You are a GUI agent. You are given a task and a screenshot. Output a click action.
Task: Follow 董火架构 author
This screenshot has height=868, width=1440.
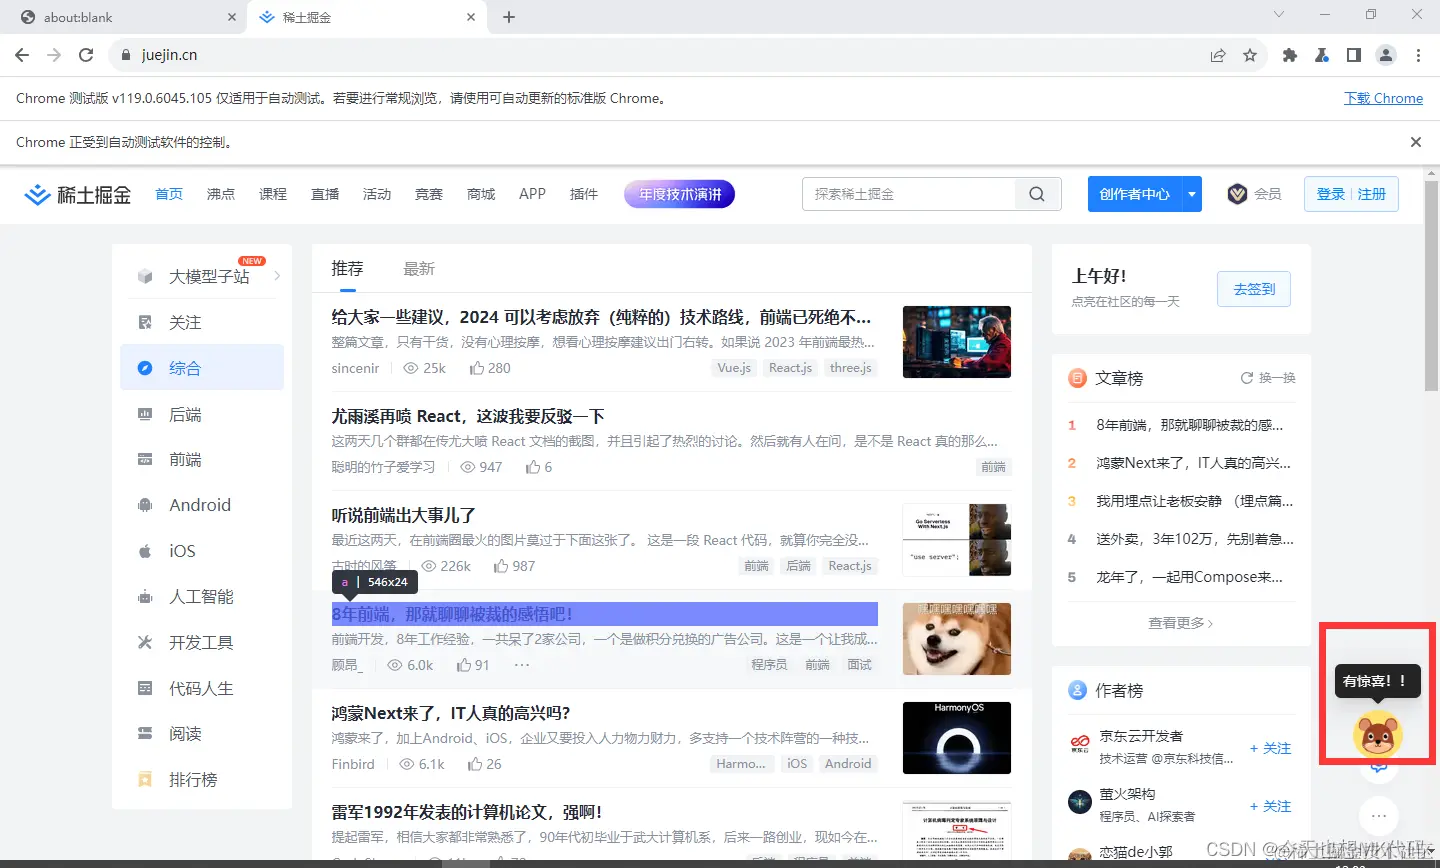pyautogui.click(x=1270, y=806)
